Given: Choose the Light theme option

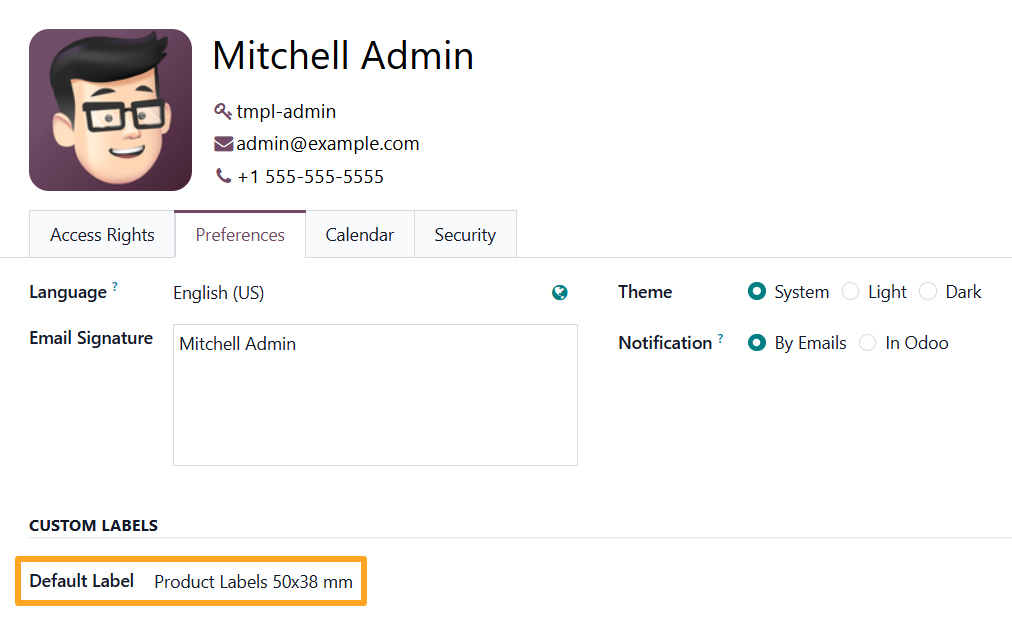Looking at the screenshot, I should [x=851, y=292].
